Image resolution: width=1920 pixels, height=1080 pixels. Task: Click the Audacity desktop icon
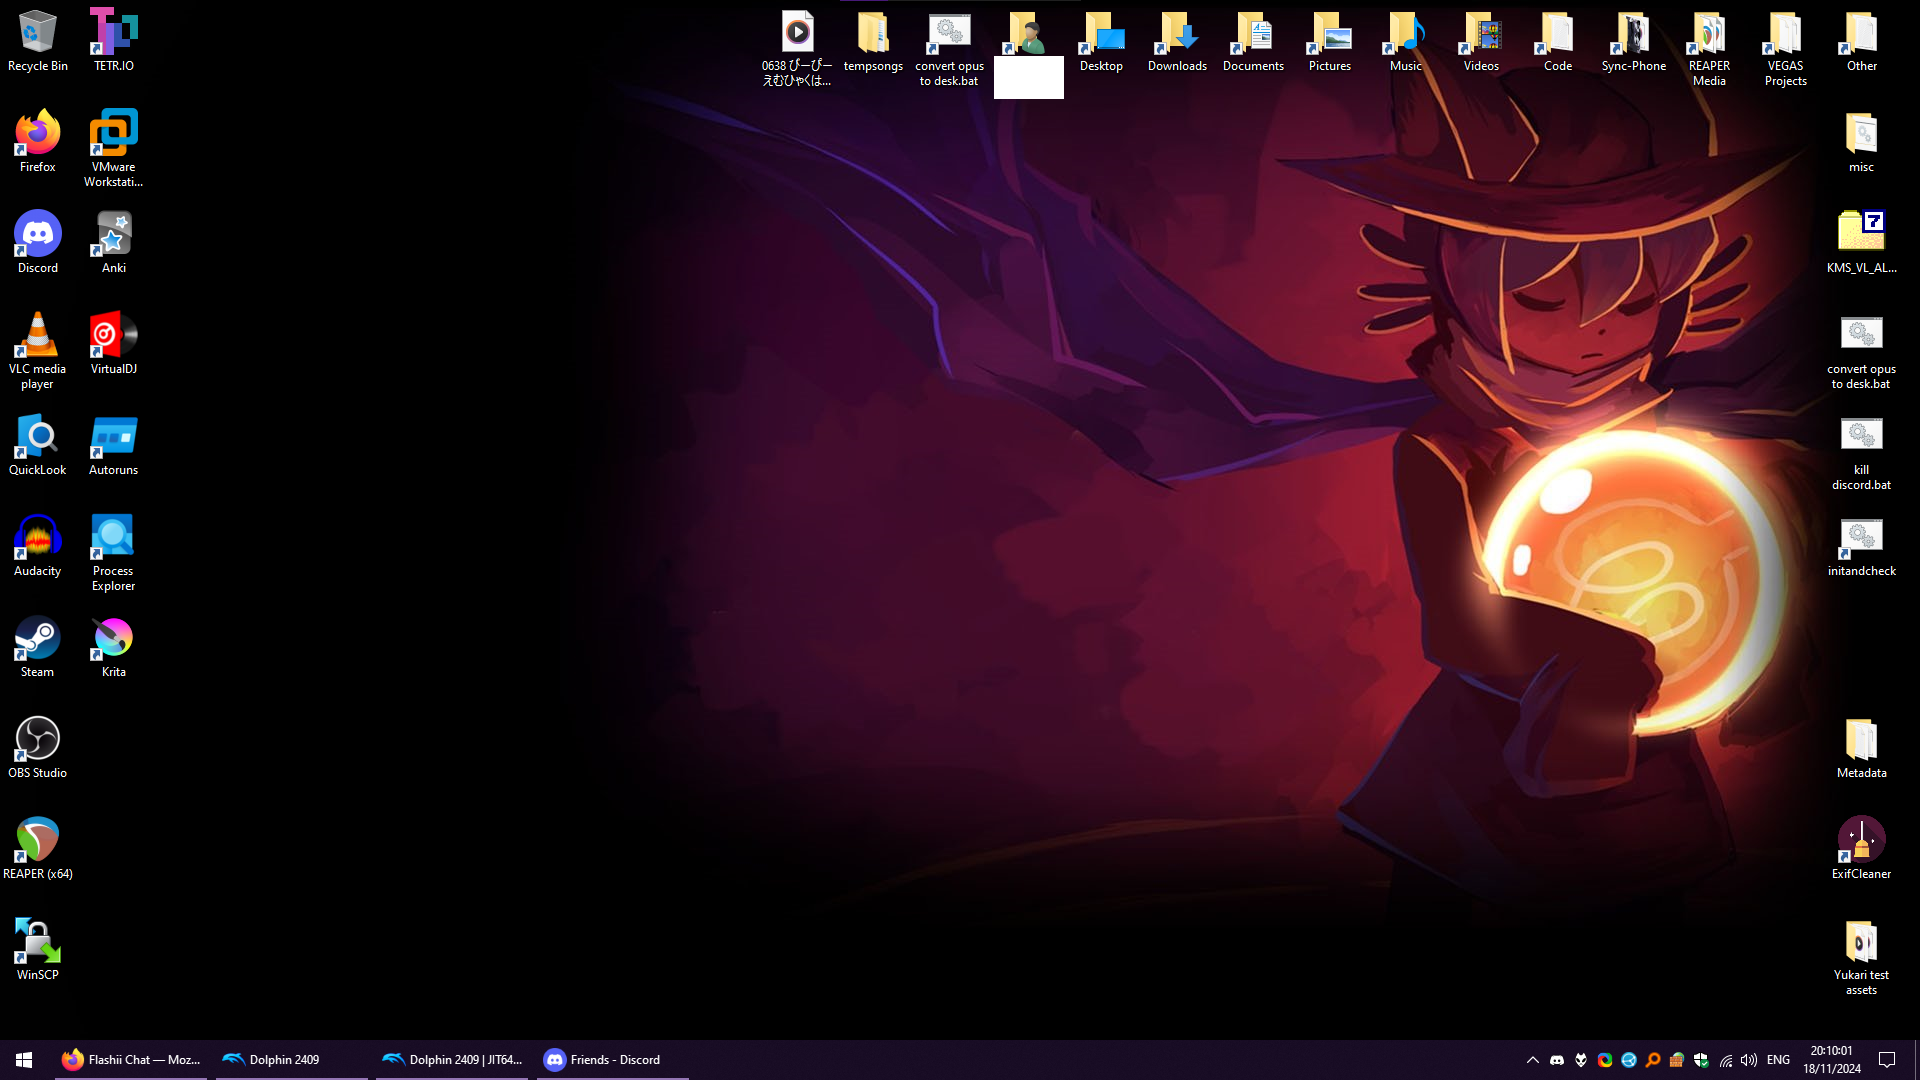coord(38,546)
